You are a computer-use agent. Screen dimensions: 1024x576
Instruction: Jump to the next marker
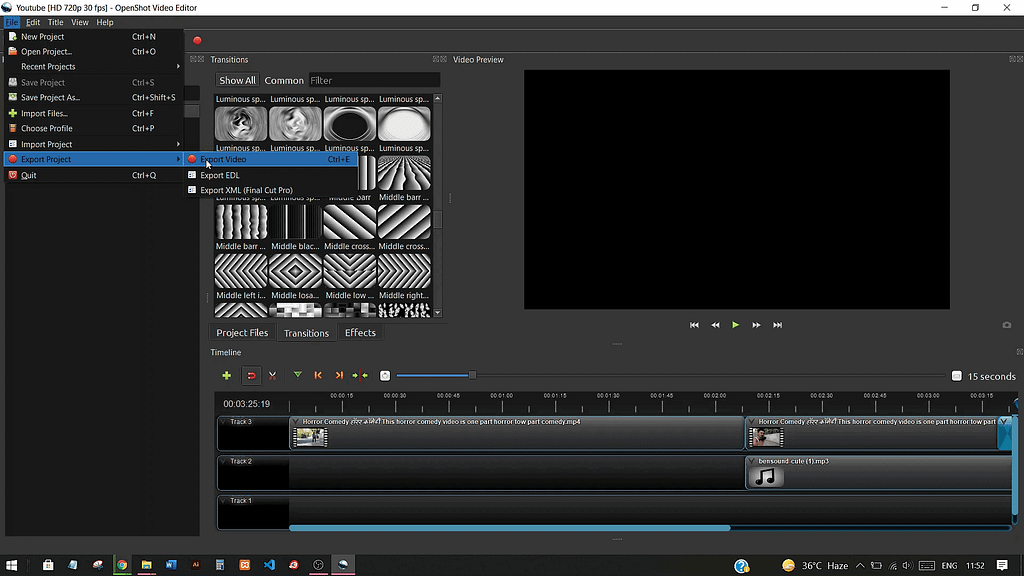point(339,375)
